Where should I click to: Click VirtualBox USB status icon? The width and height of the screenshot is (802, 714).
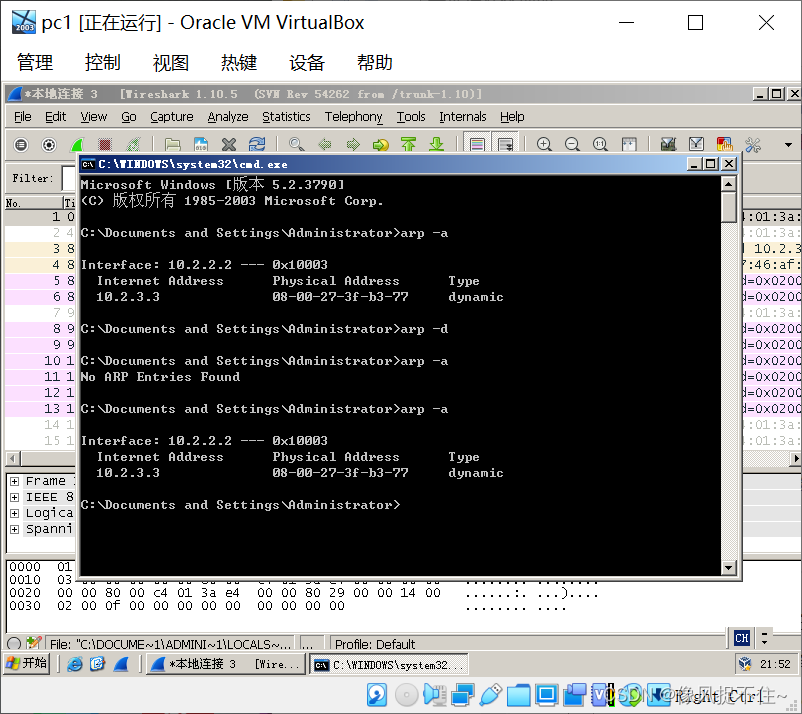(491, 695)
